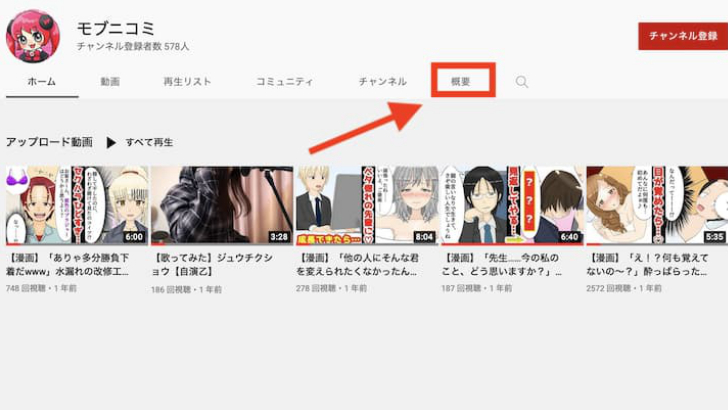728x410 pixels.
Task: Click the 278 回視聴 view count
Action: point(316,288)
